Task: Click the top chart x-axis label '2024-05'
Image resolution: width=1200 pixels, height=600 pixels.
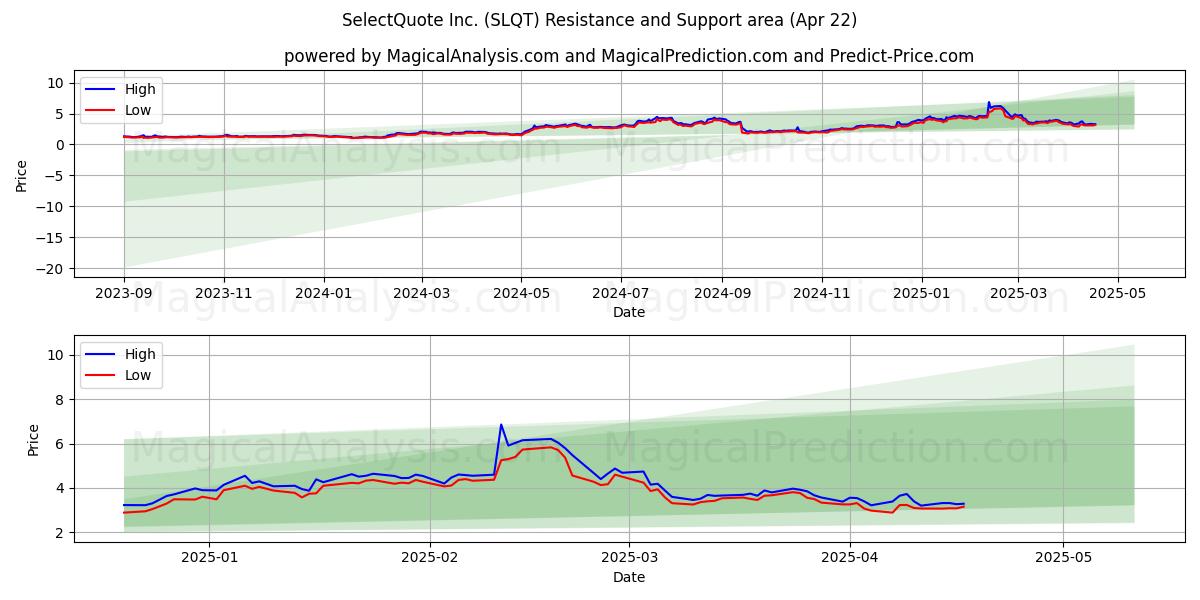Action: point(520,294)
